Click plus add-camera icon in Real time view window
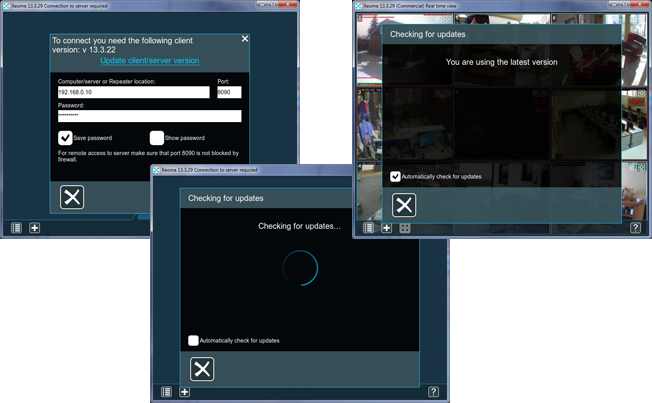Viewport: 652px width, 403px height. pos(387,228)
